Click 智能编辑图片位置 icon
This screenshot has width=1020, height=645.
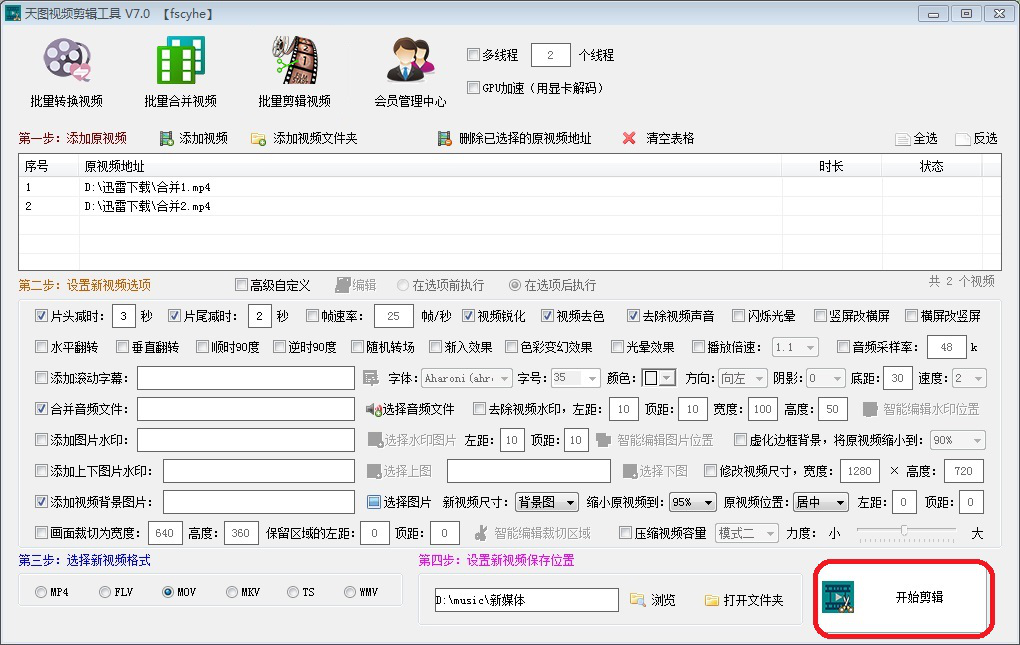click(x=604, y=440)
